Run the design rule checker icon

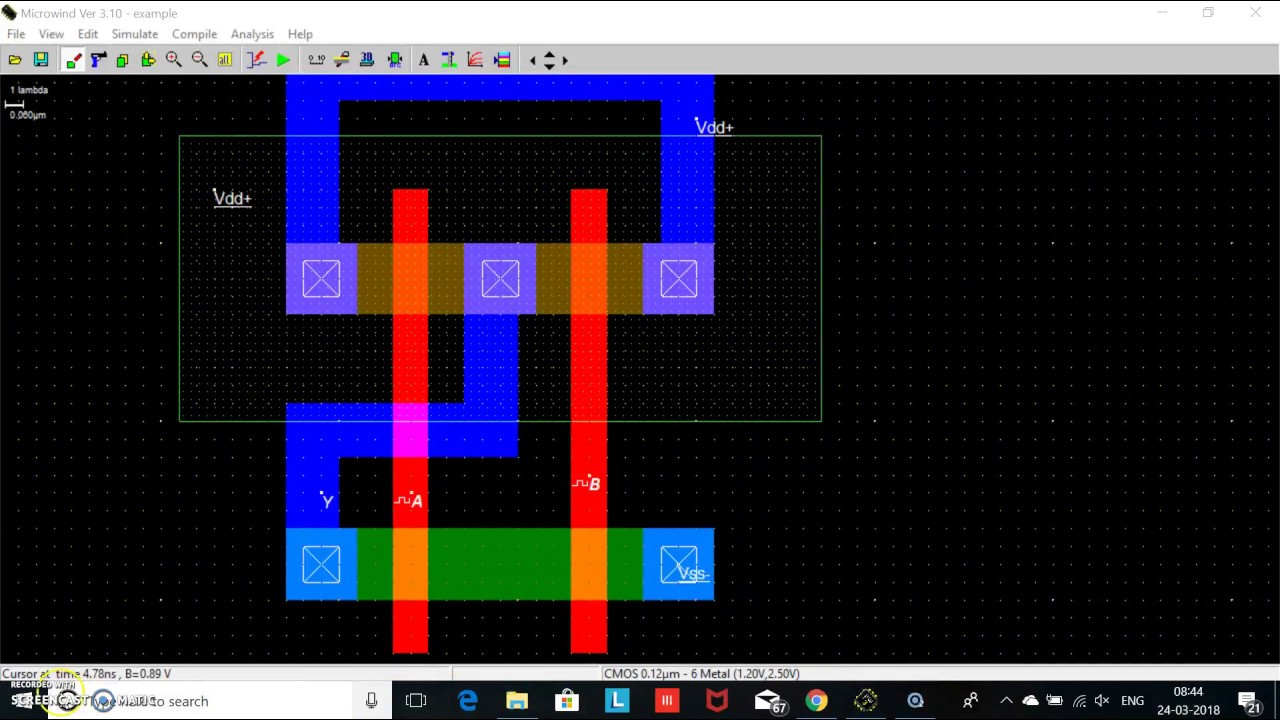(x=395, y=60)
